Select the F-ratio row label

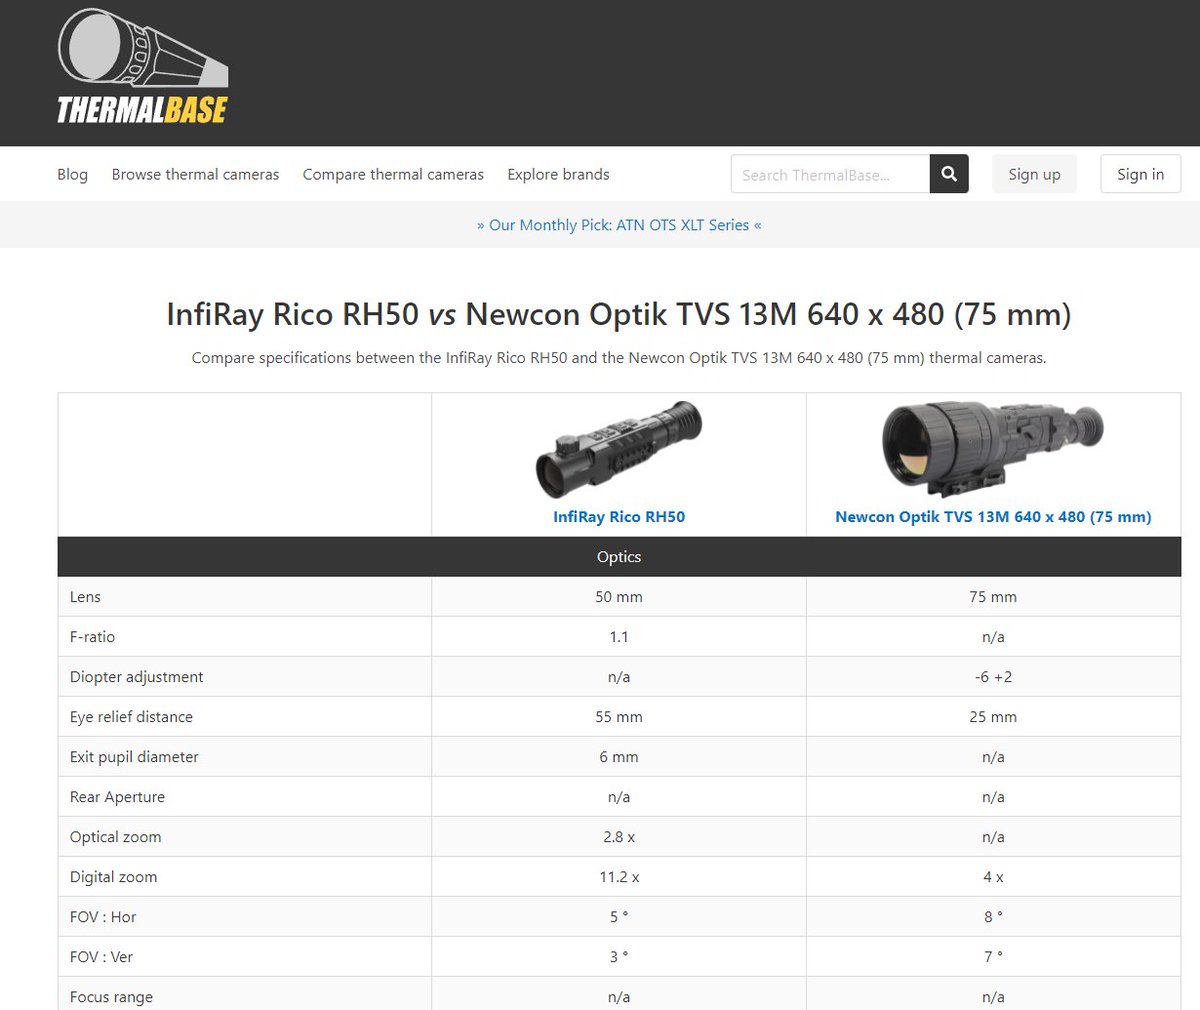(x=92, y=637)
